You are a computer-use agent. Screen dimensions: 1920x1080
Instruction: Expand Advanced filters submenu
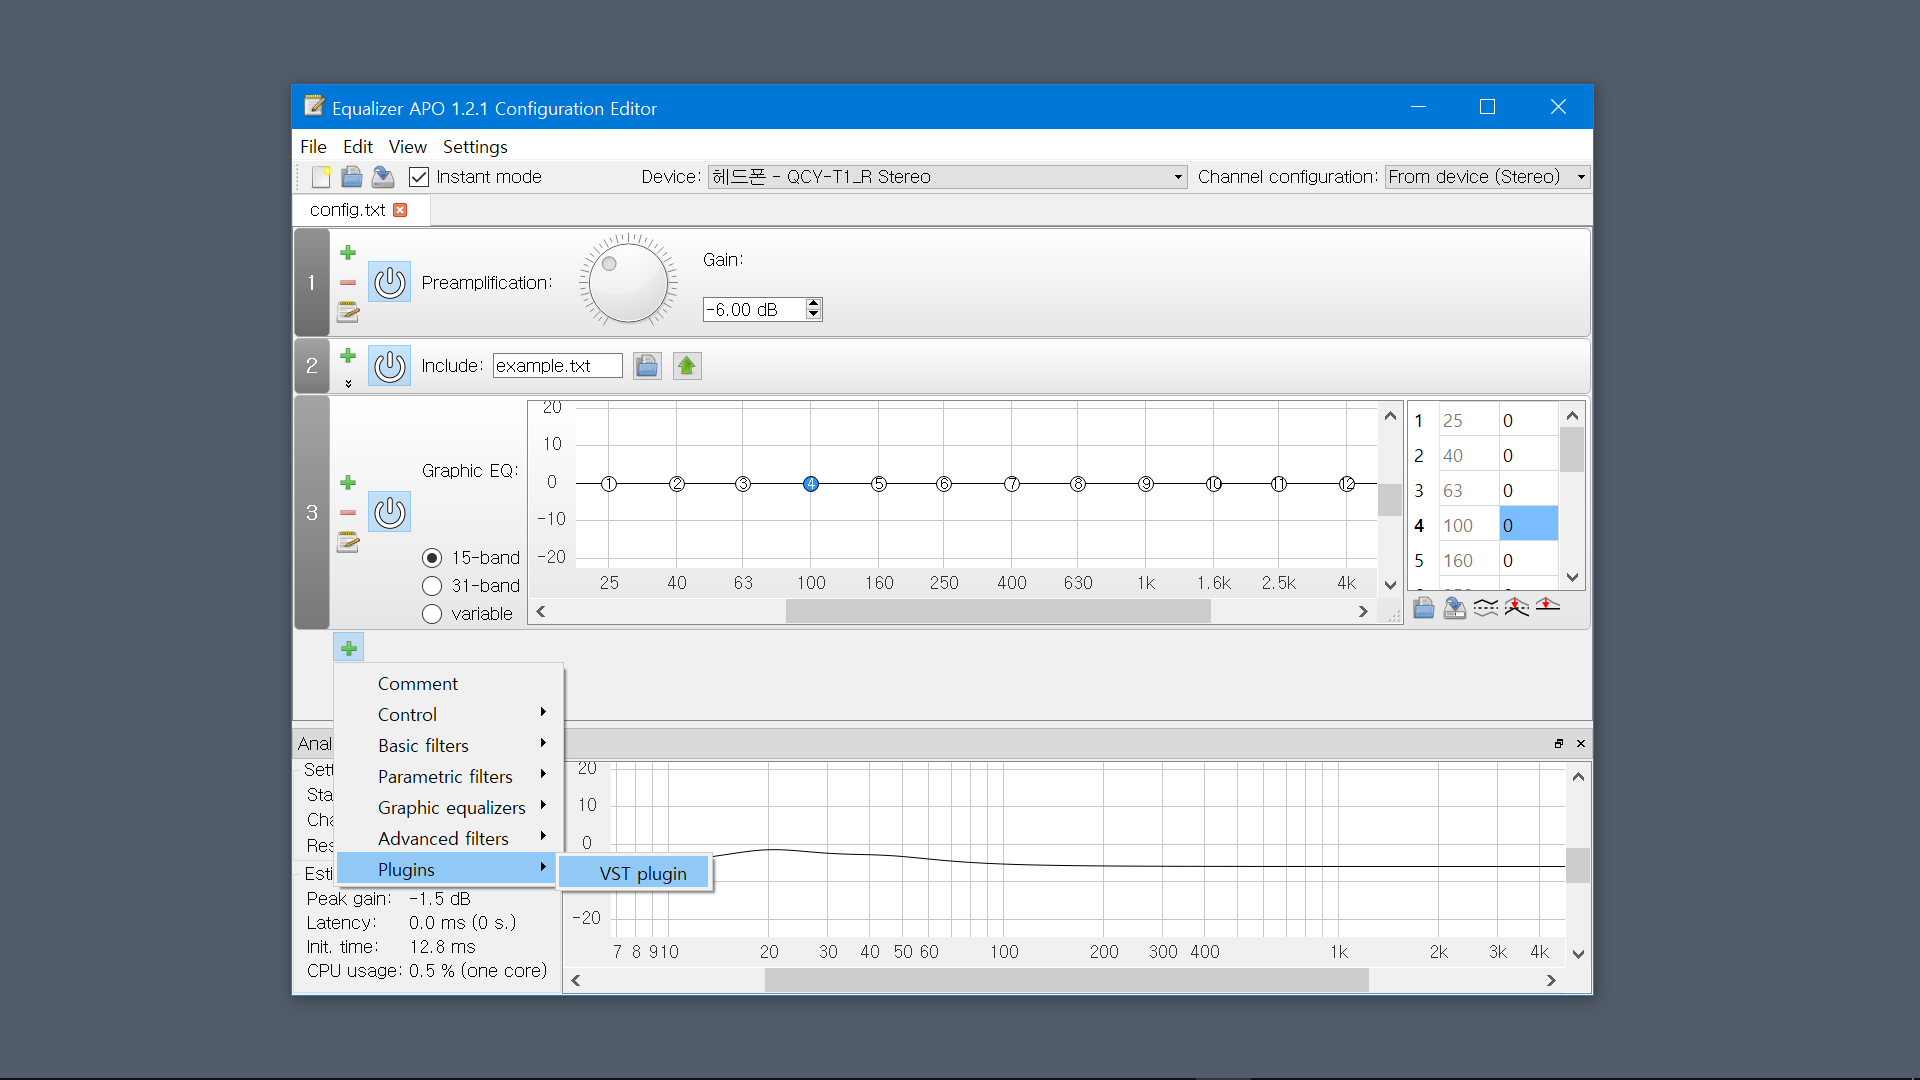coord(450,839)
